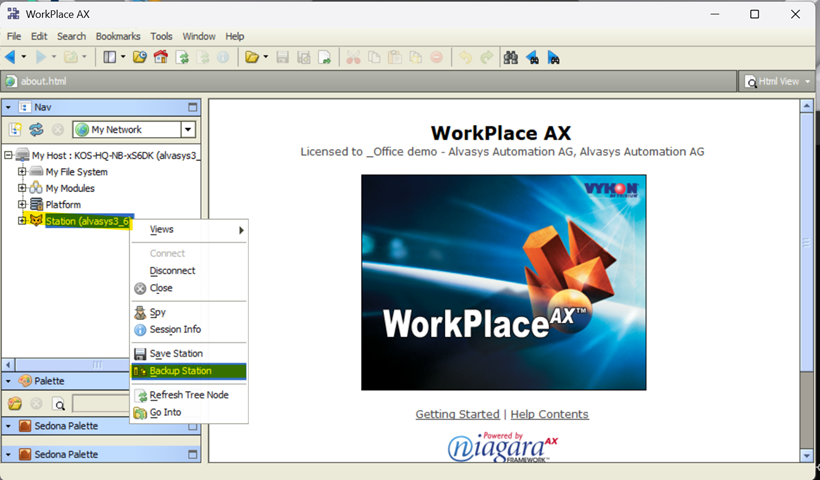This screenshot has height=480, width=820.
Task: Click the green Refresh toolbar icon
Action: tap(182, 58)
